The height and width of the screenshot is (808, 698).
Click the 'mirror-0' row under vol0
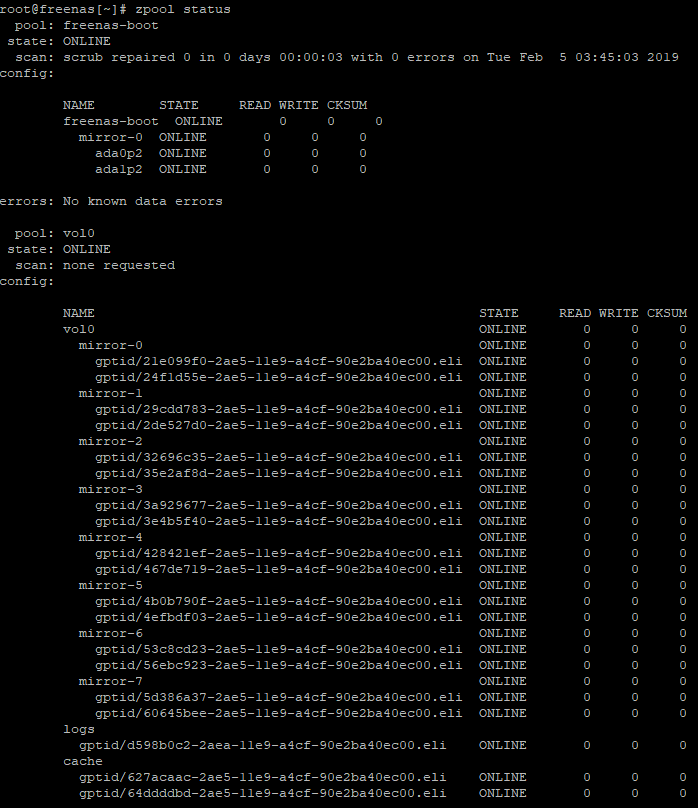[382, 346]
